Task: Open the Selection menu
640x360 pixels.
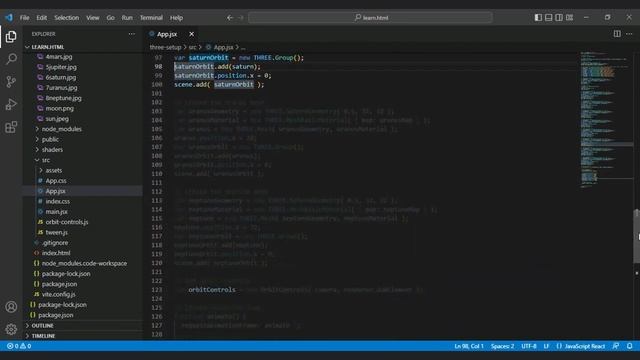Action: (x=67, y=18)
